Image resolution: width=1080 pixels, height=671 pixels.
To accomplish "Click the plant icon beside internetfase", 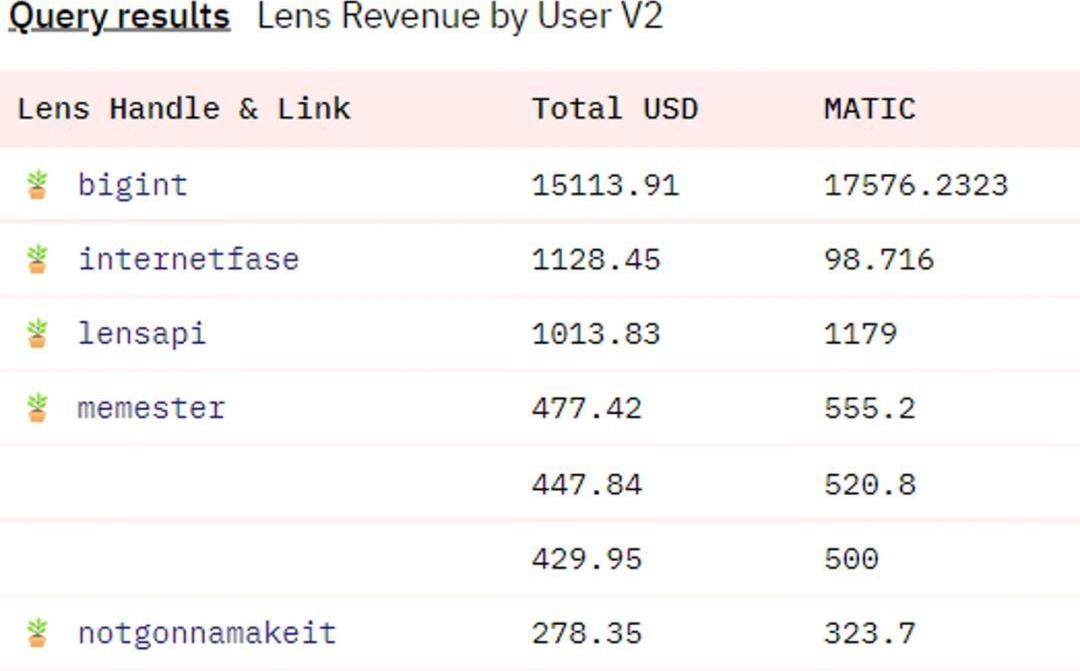I will coord(37,259).
